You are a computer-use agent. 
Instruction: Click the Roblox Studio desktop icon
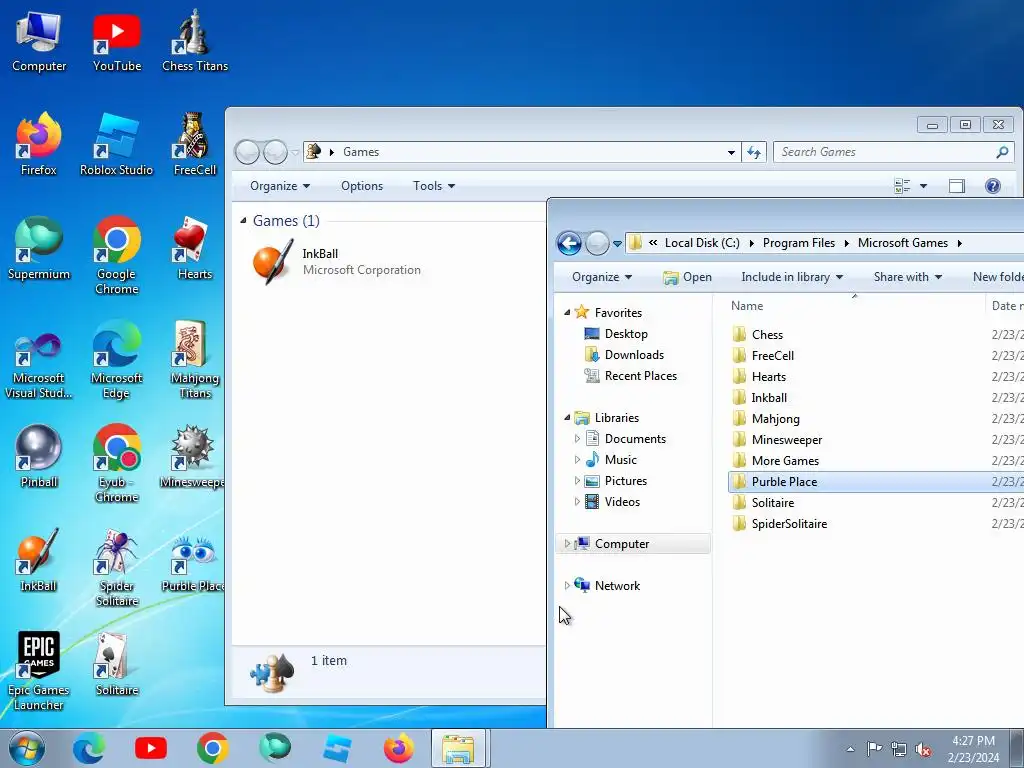click(x=116, y=145)
